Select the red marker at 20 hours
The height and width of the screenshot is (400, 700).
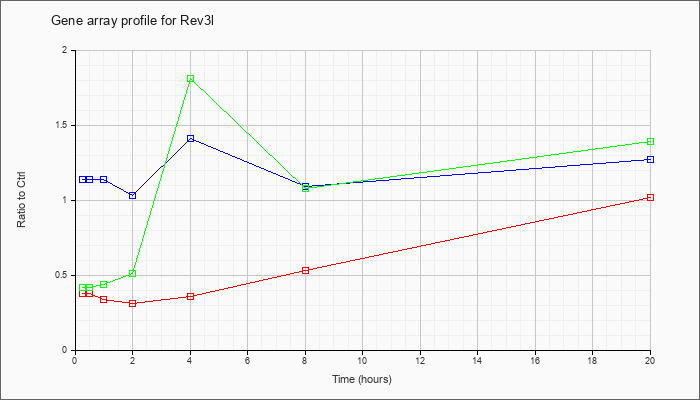tap(650, 197)
